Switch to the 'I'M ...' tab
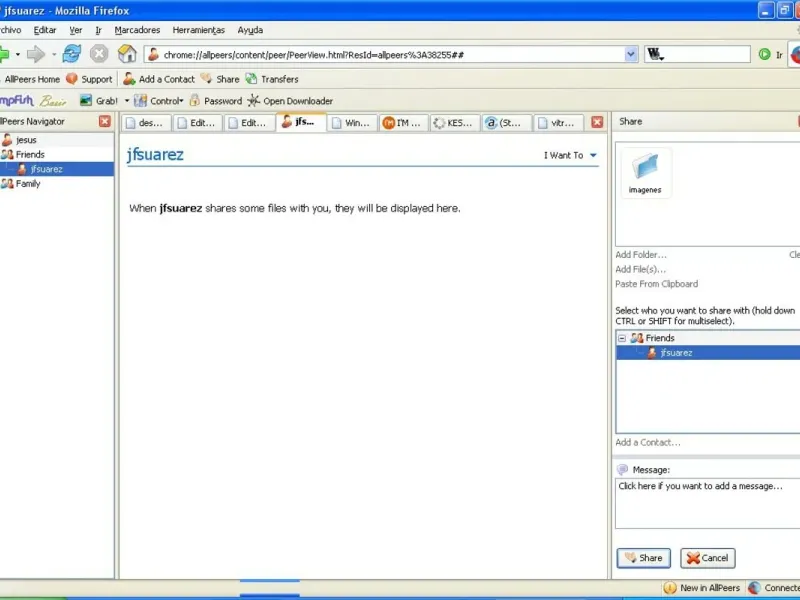The image size is (800, 600). tap(404, 123)
